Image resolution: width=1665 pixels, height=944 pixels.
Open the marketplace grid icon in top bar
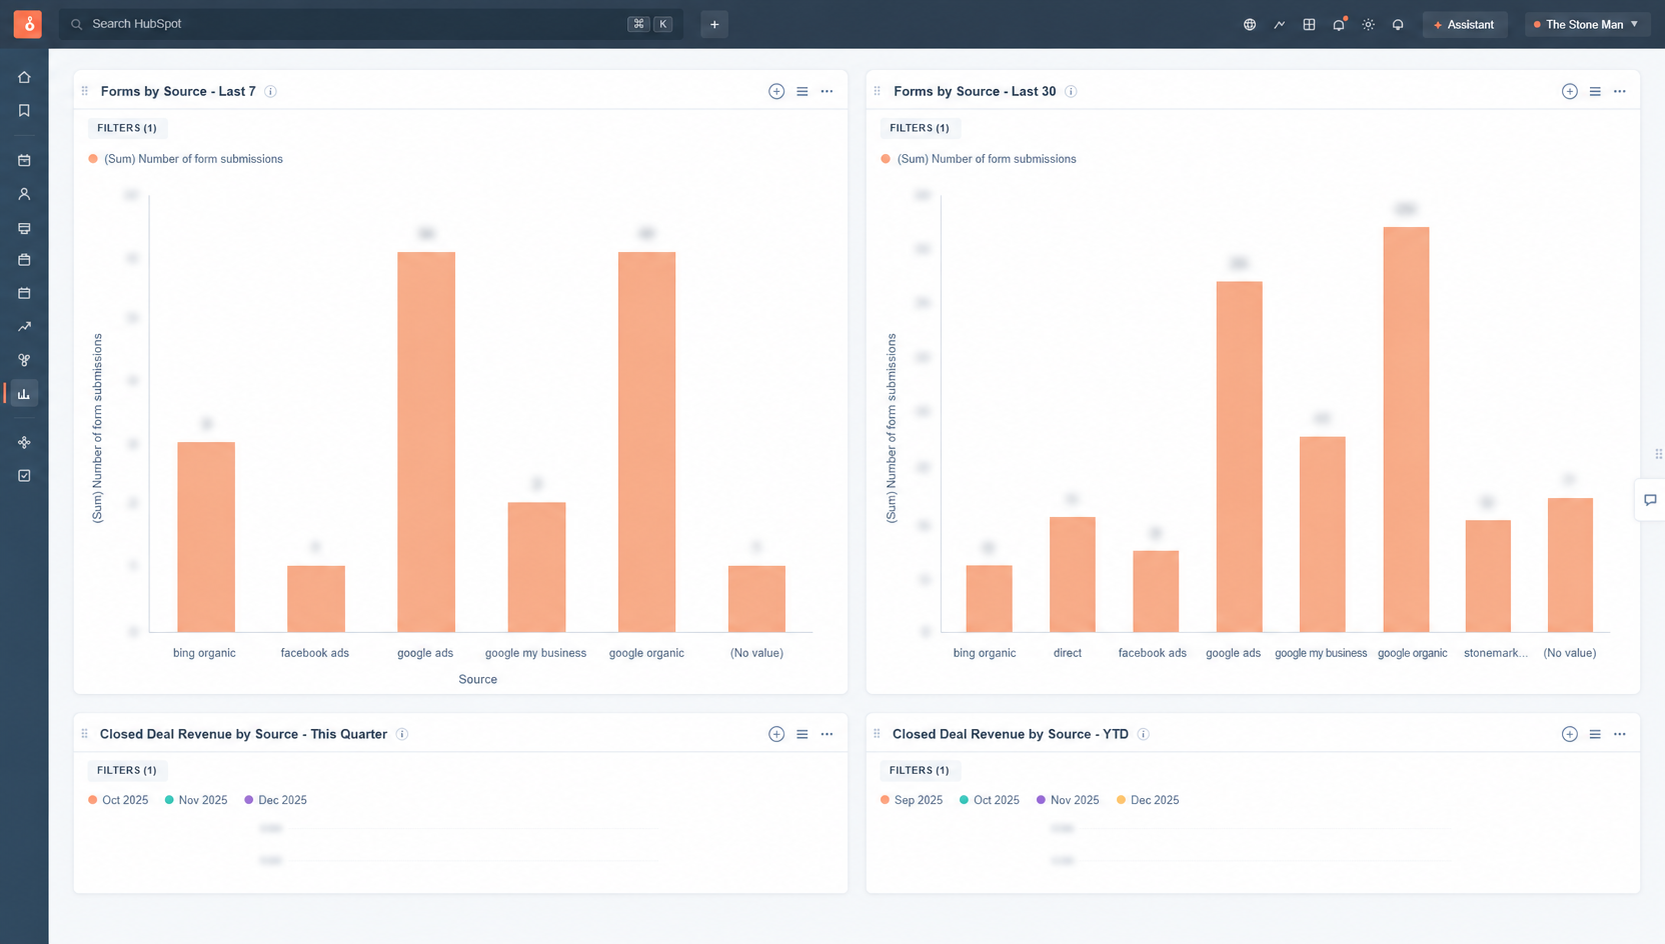pyautogui.click(x=1309, y=25)
